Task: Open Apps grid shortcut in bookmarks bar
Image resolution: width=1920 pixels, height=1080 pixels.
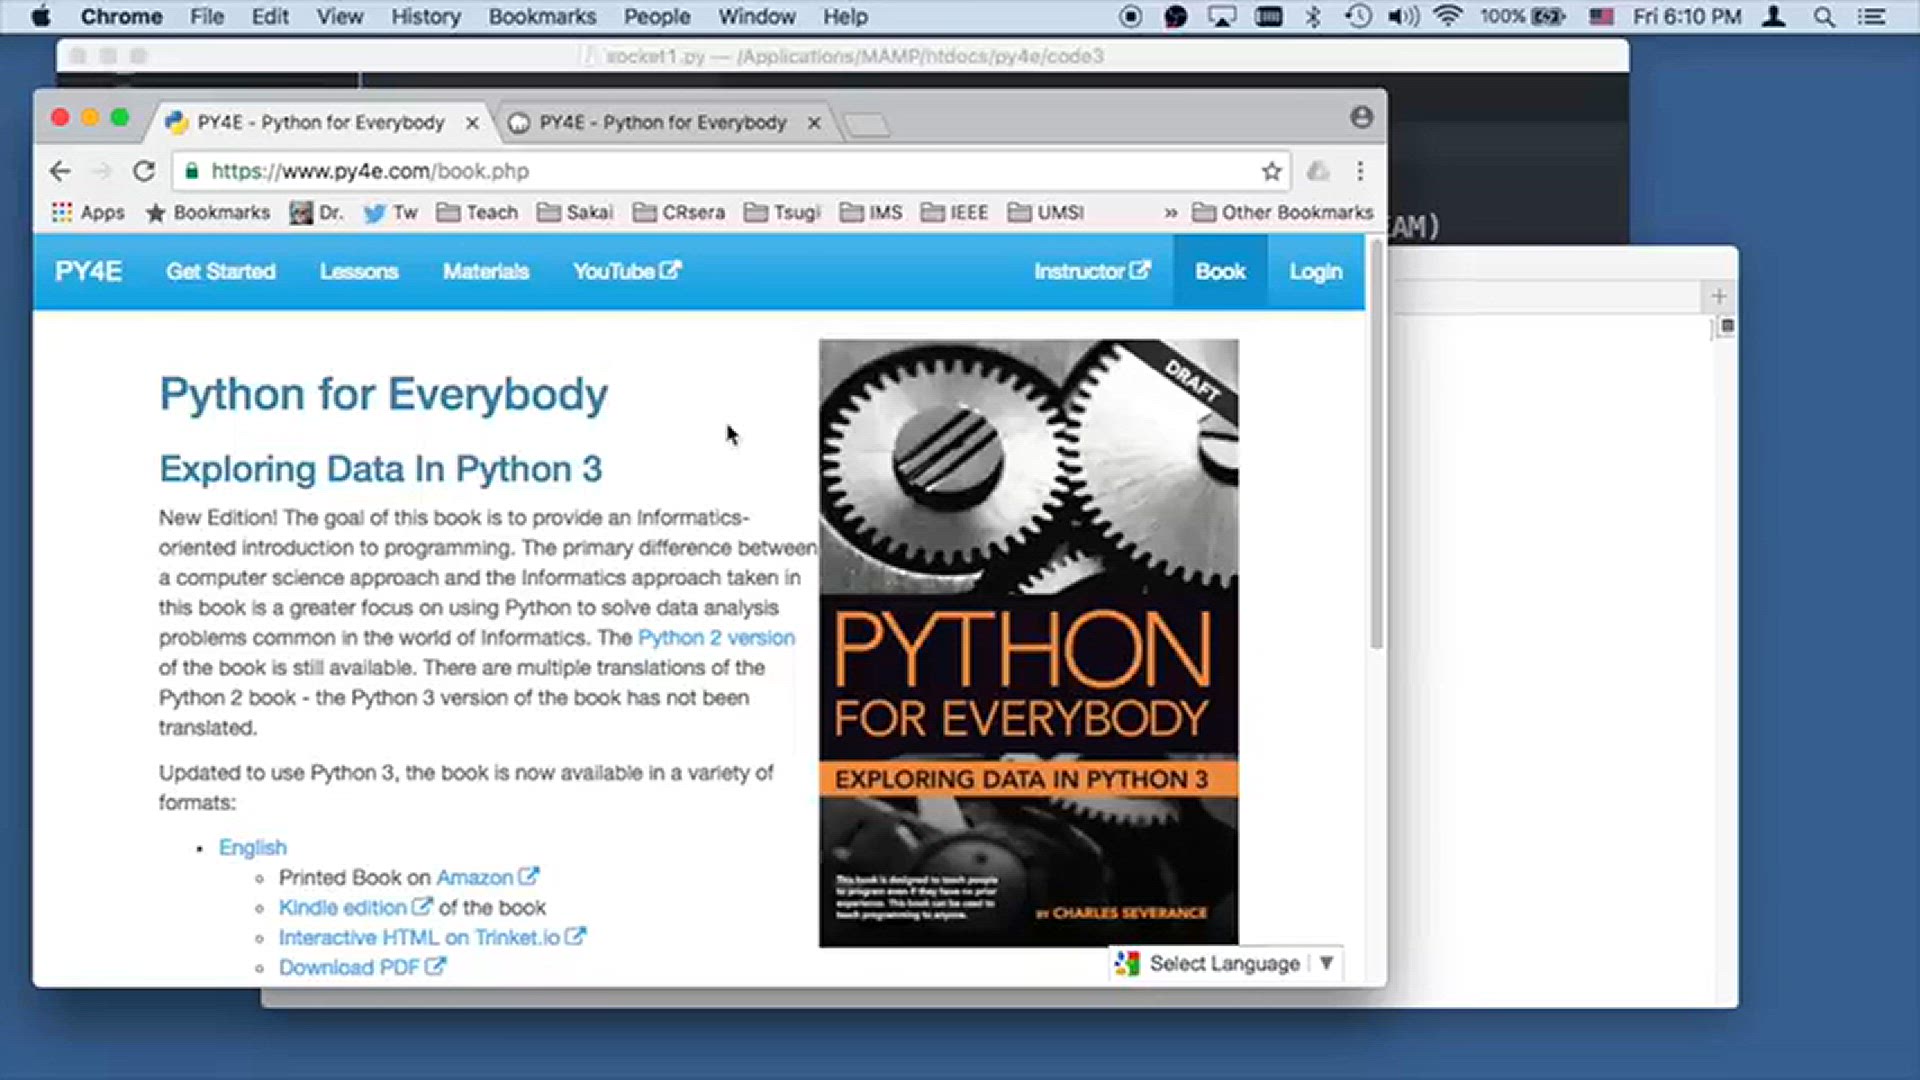Action: pos(88,212)
